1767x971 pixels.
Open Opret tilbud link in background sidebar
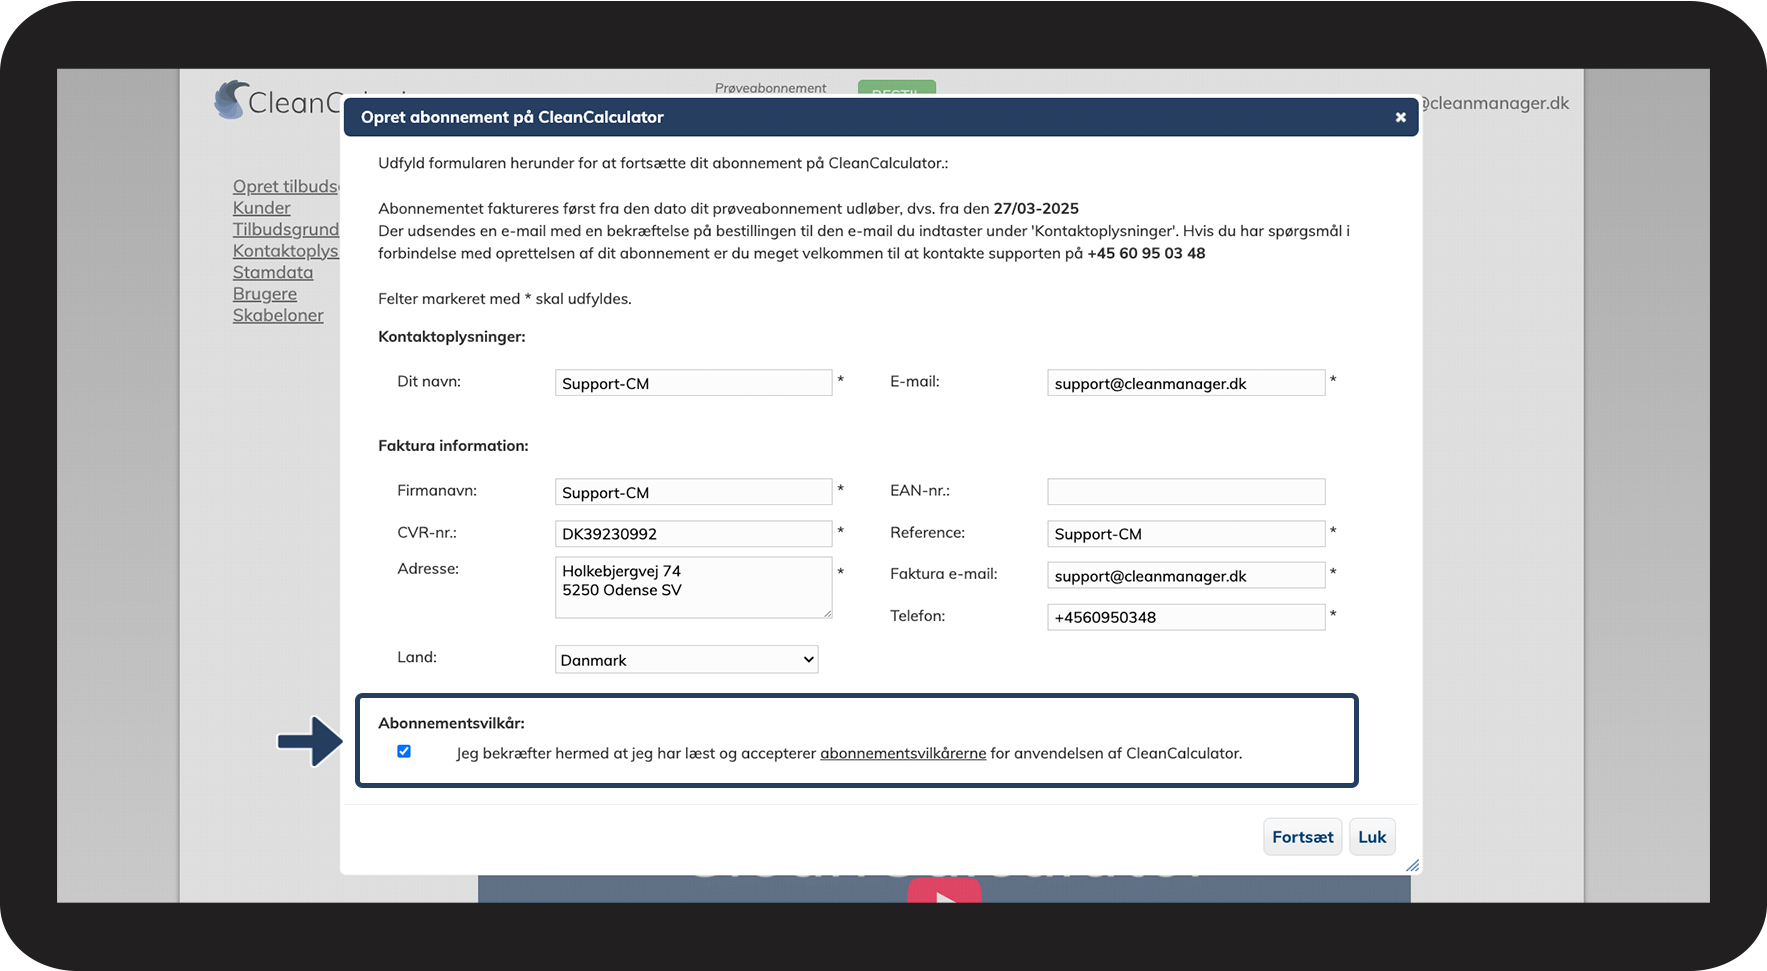(286, 186)
